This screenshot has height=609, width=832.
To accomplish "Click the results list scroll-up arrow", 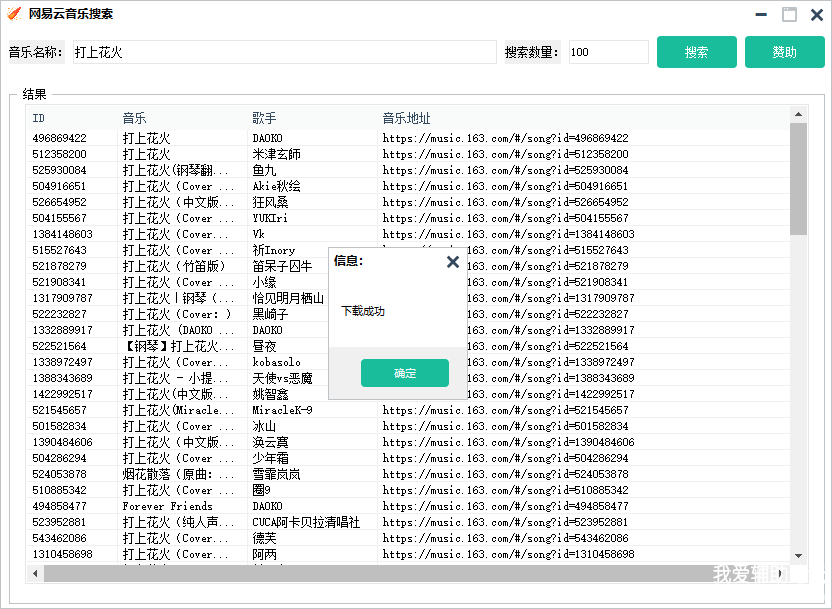I will pyautogui.click(x=798, y=114).
